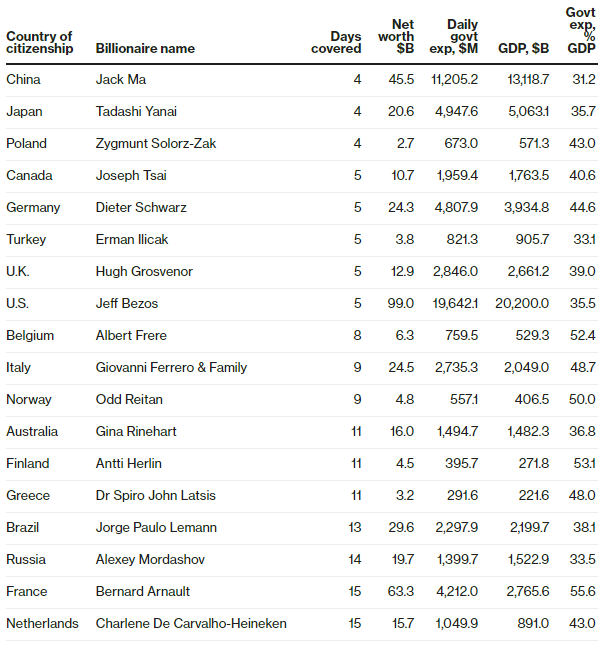Select Bernard Arnault's net worth 63.3
The height and width of the screenshot is (653, 598).
(401, 591)
